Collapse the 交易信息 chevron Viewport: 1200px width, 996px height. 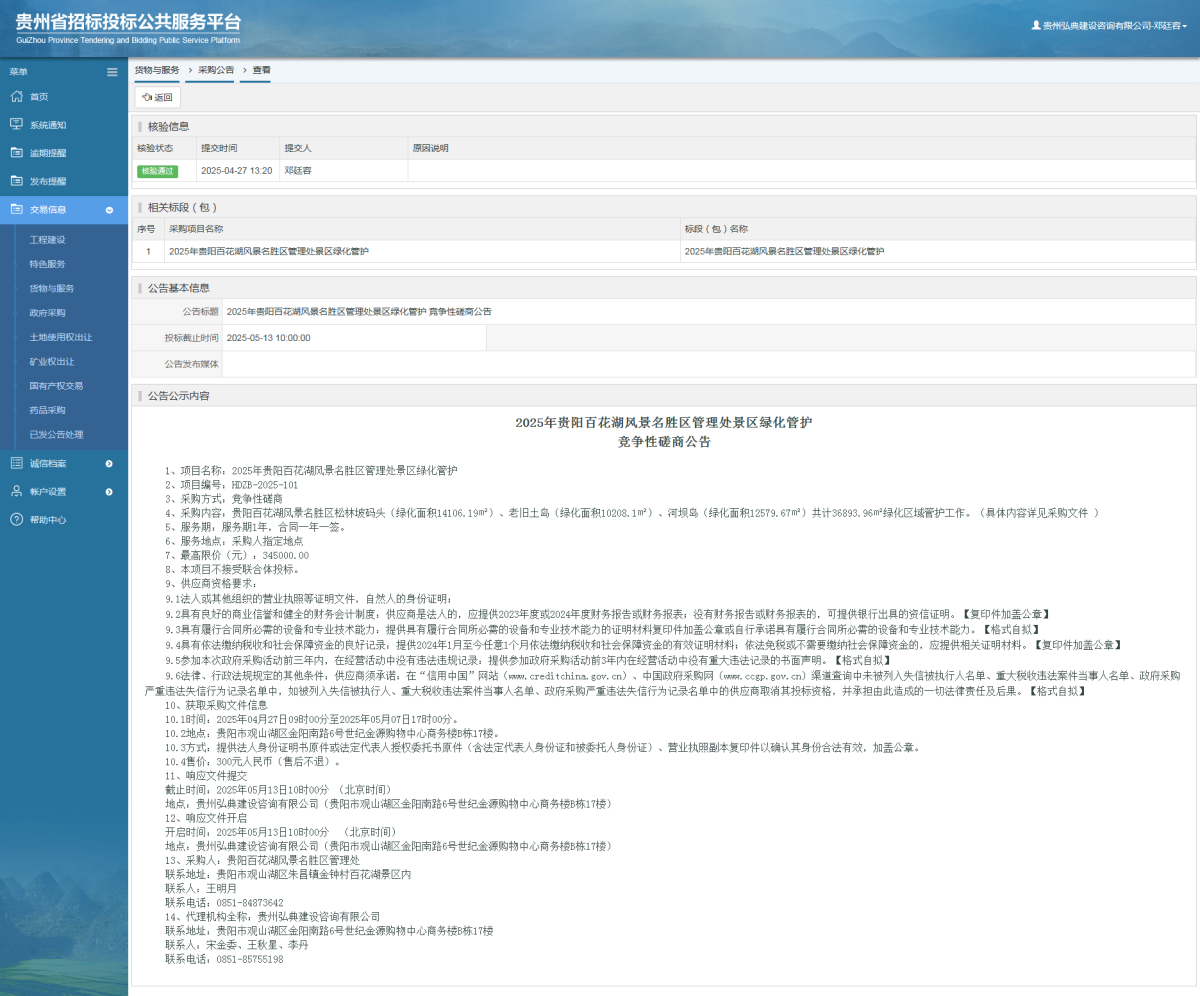coord(109,210)
